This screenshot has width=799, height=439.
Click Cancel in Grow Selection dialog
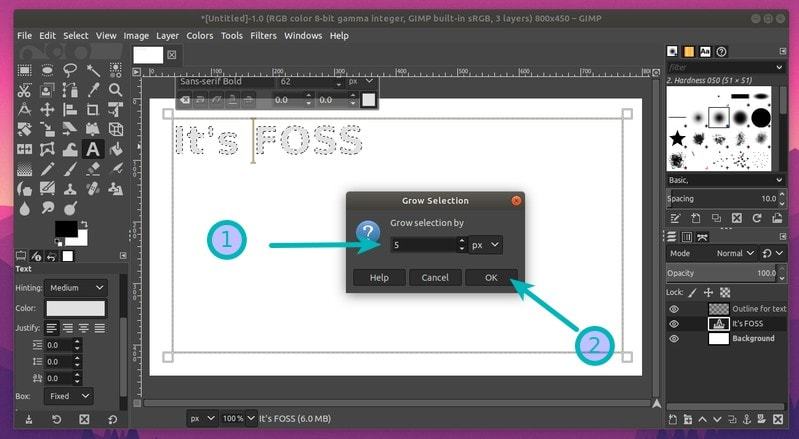pyautogui.click(x=435, y=277)
